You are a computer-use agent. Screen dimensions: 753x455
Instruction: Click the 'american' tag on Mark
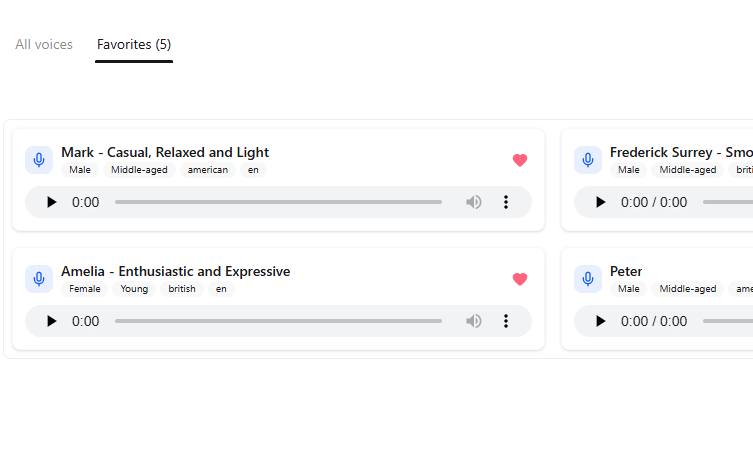208,170
